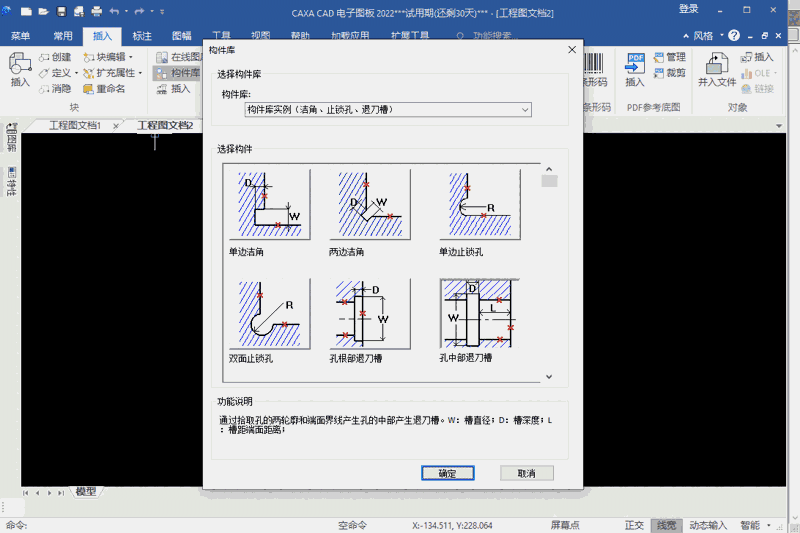800x533 pixels.
Task: Click the 并入文件 merge file icon
Action: click(x=716, y=68)
